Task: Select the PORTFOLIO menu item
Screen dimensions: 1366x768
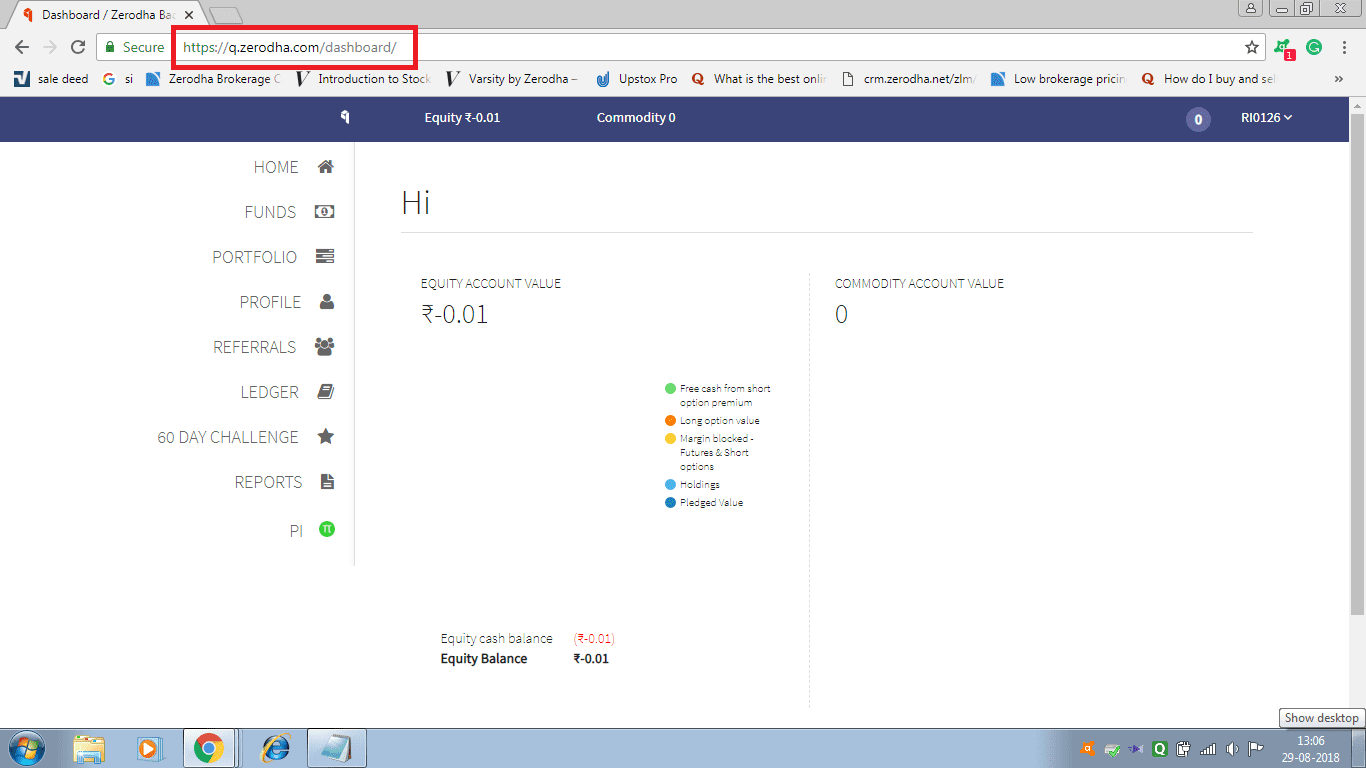Action: (254, 257)
